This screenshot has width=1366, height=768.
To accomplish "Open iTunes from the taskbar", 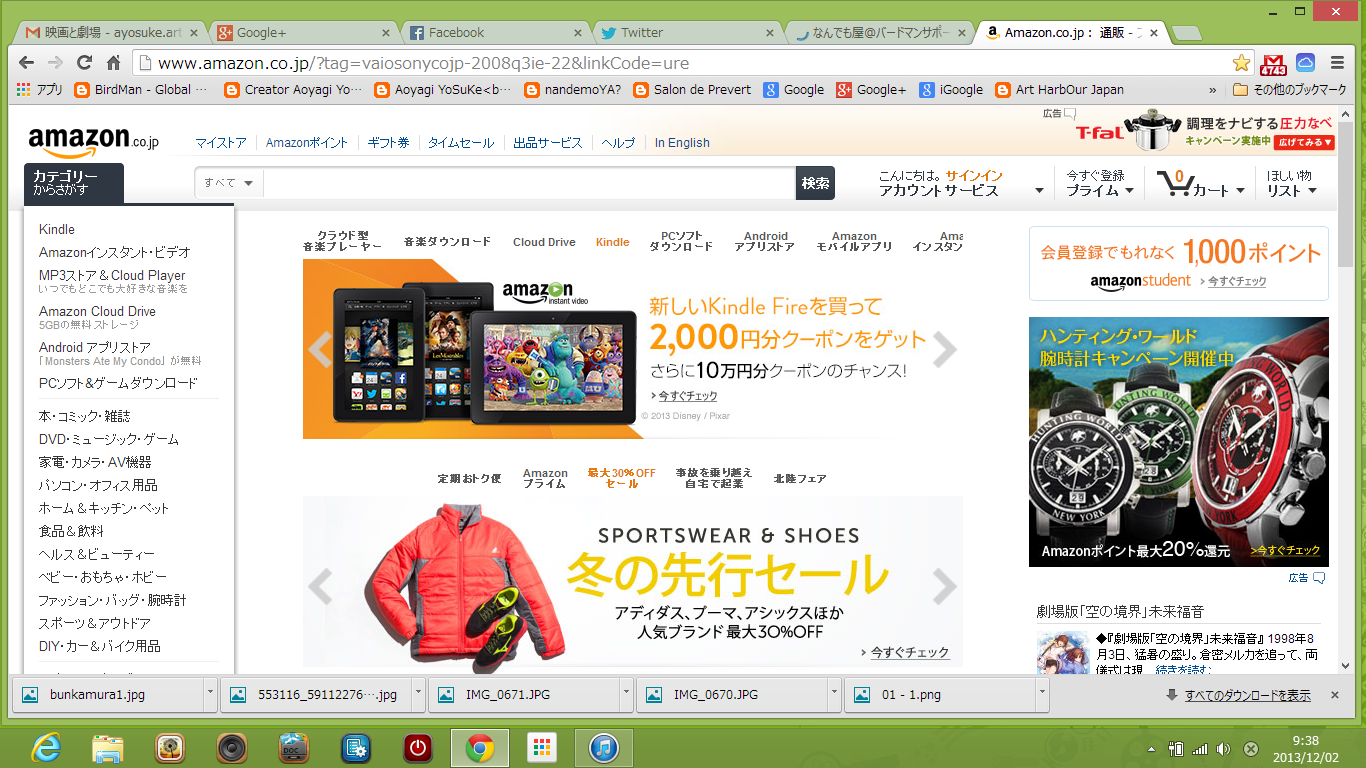I will 603,747.
